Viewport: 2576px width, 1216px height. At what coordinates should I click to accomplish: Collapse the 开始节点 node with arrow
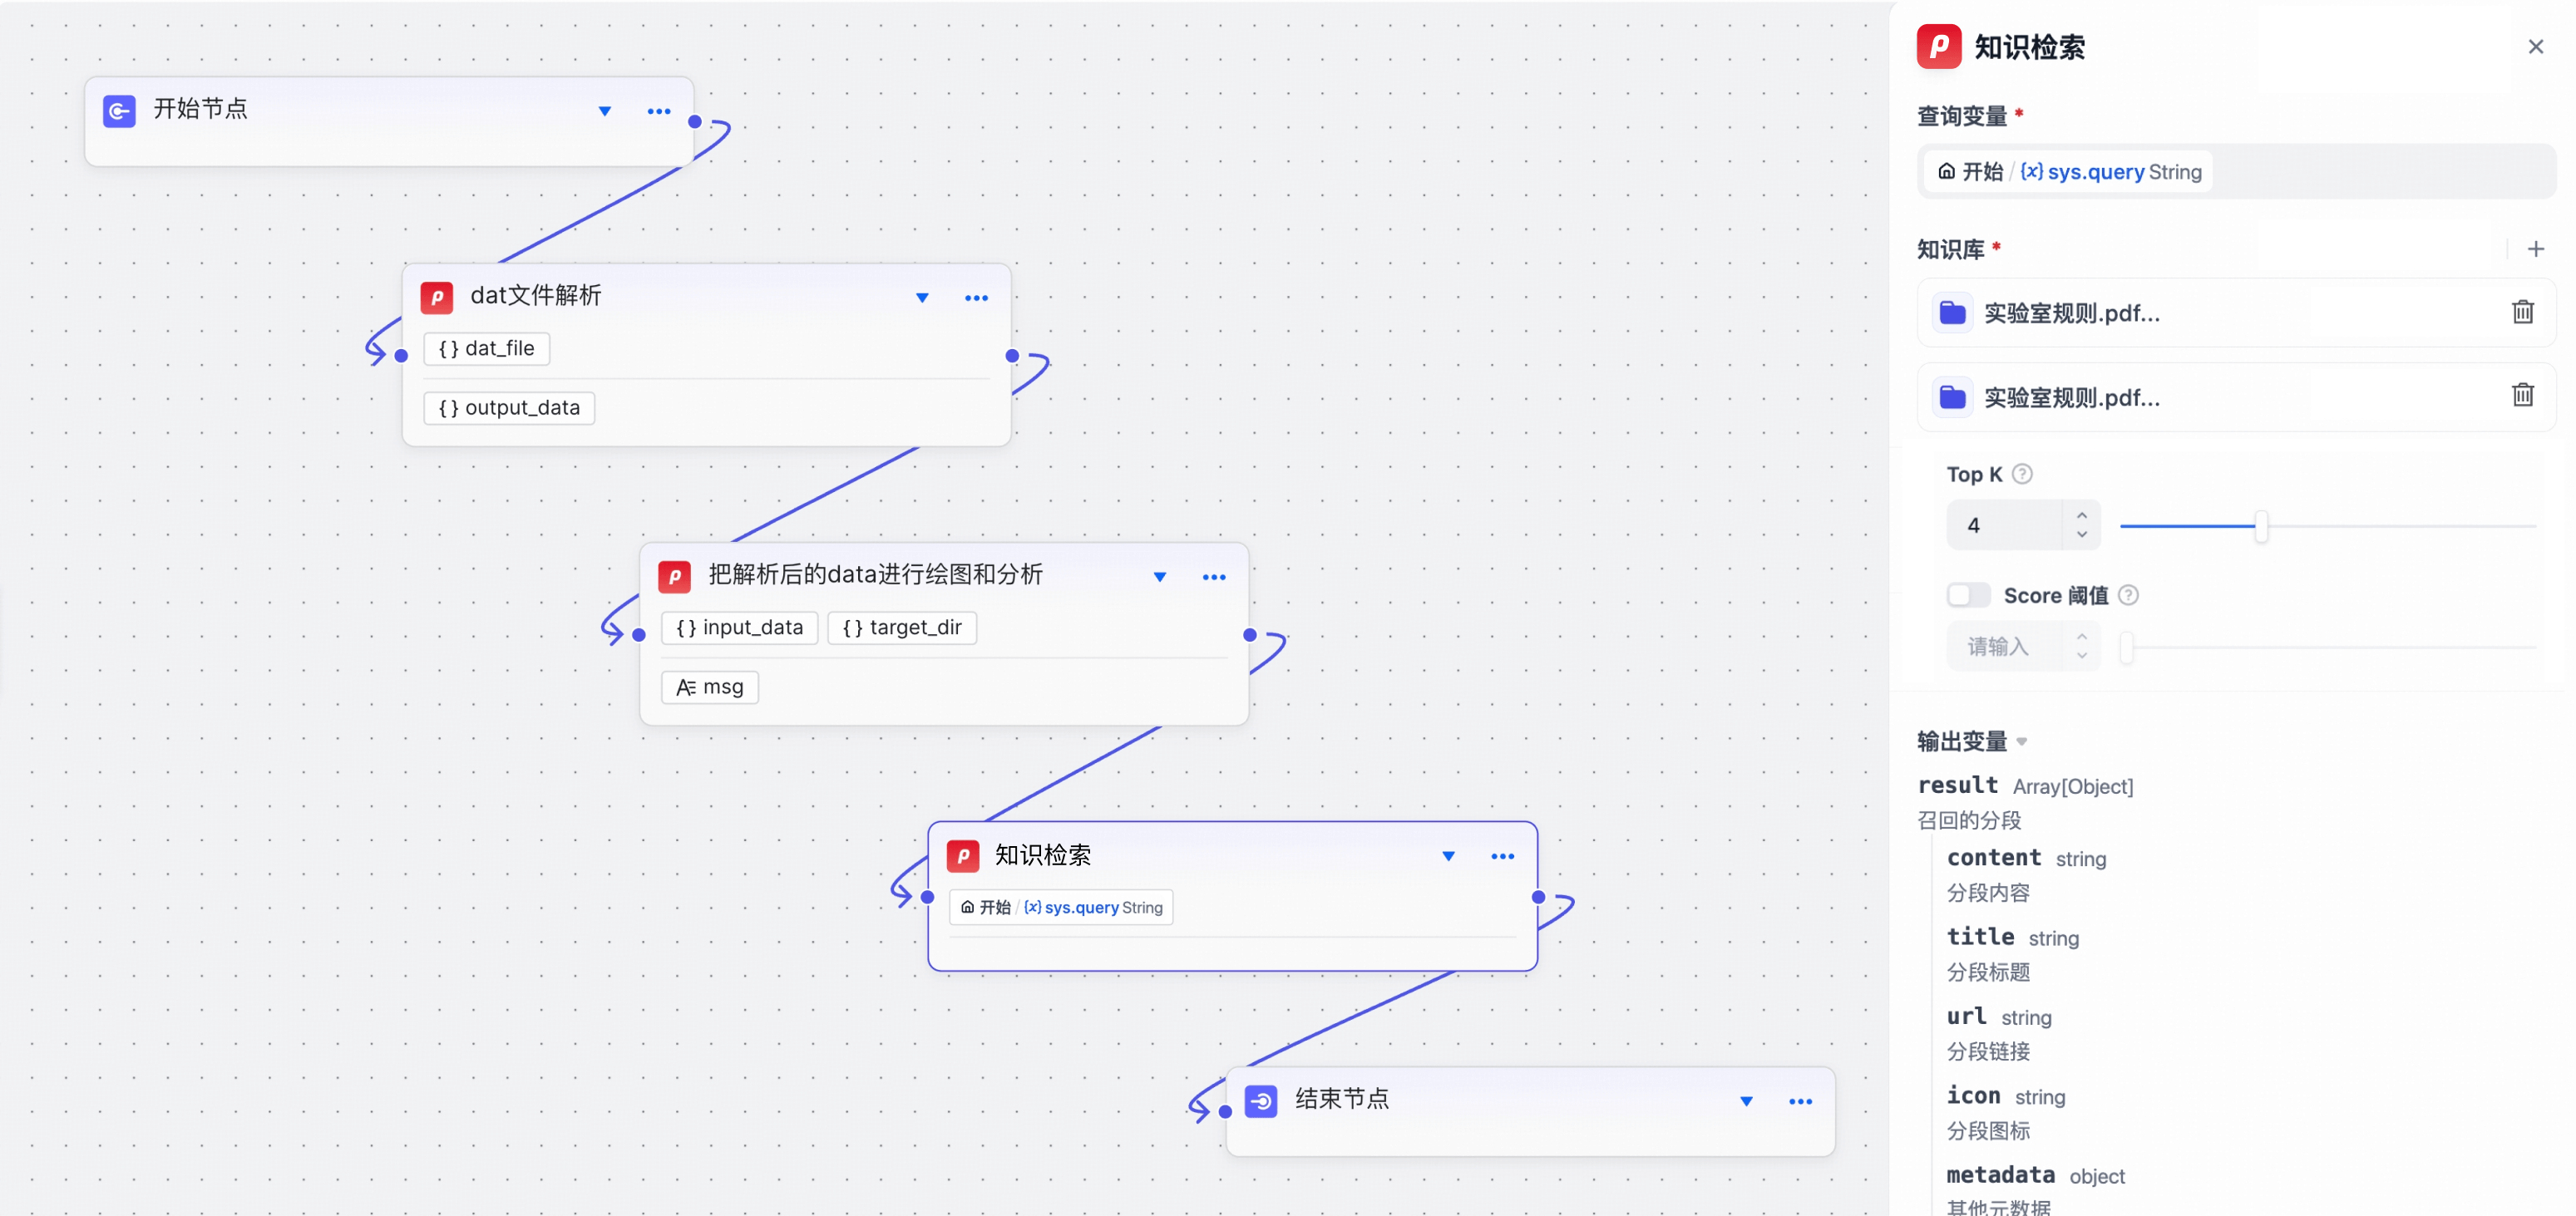click(x=604, y=111)
